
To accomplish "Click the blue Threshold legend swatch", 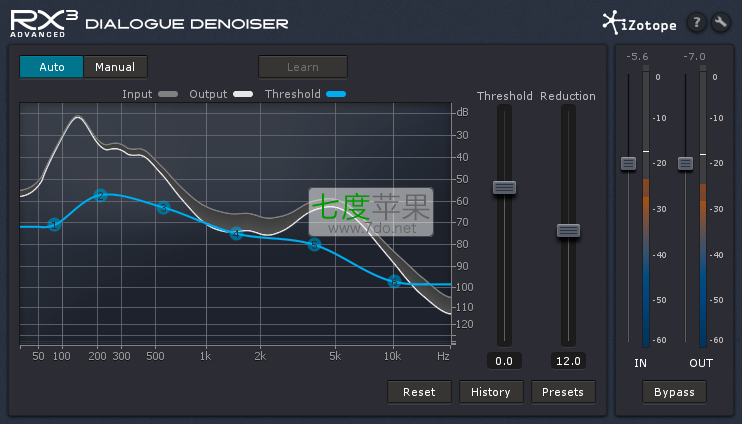I will [336, 94].
